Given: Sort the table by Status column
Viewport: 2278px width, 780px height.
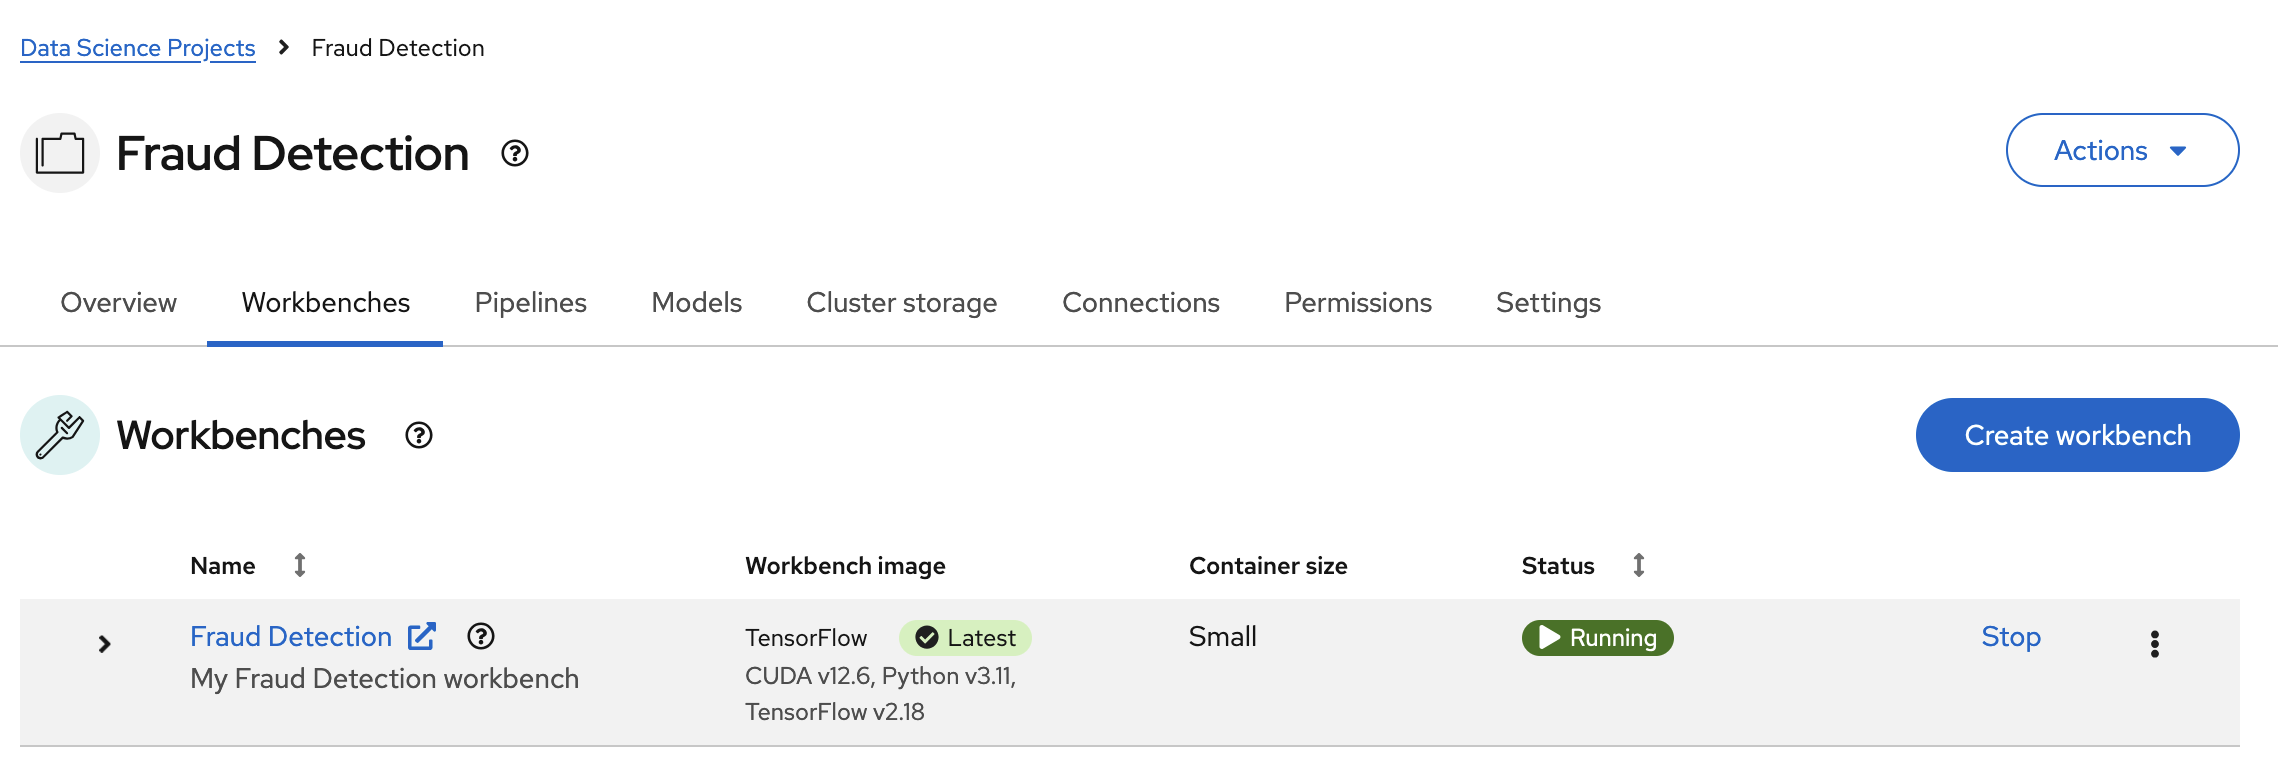Looking at the screenshot, I should 1638,565.
